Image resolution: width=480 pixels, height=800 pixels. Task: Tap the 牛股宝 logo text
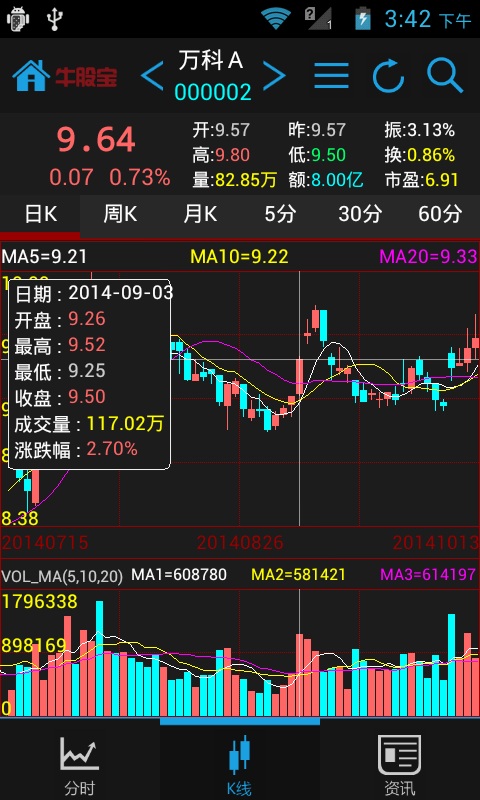coord(86,77)
